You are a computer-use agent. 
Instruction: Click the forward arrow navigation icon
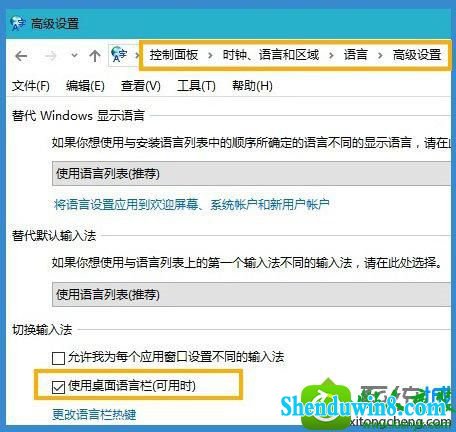[x=51, y=56]
